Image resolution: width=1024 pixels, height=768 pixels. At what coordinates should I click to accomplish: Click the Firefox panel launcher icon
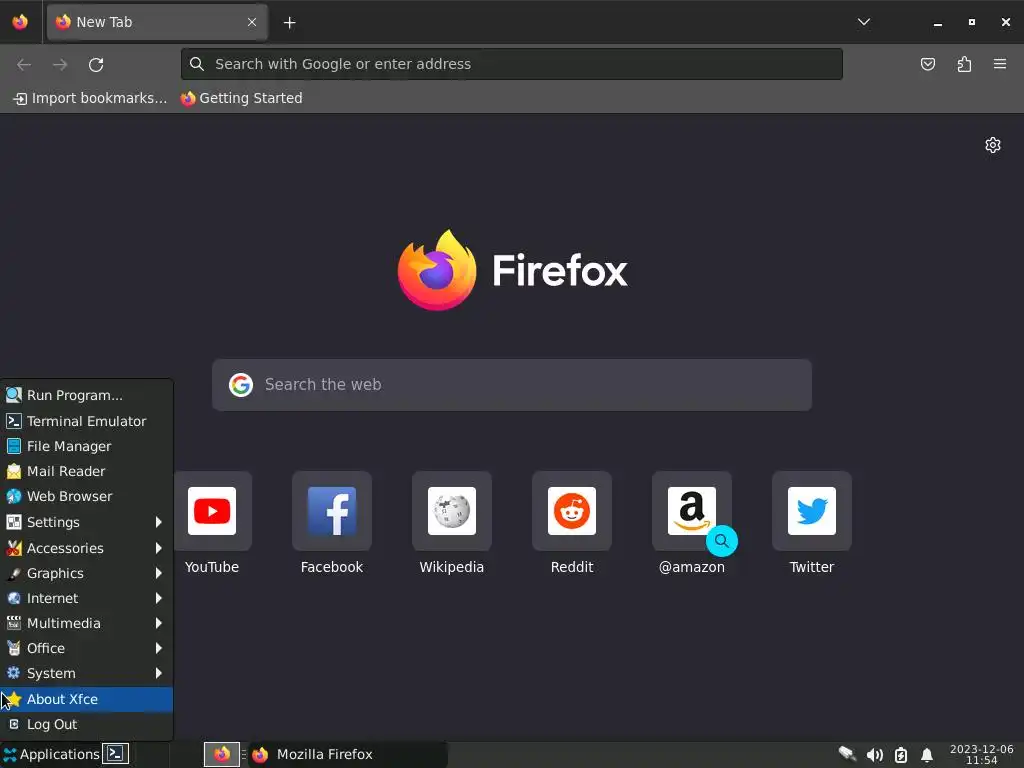pos(221,754)
